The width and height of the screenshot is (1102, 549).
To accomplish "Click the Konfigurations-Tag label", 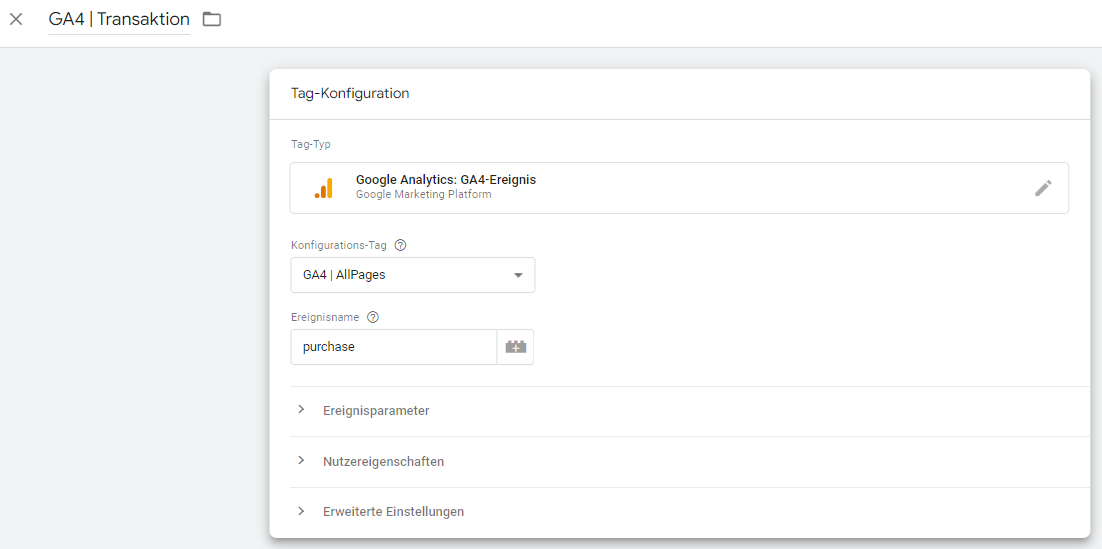I will (339, 245).
